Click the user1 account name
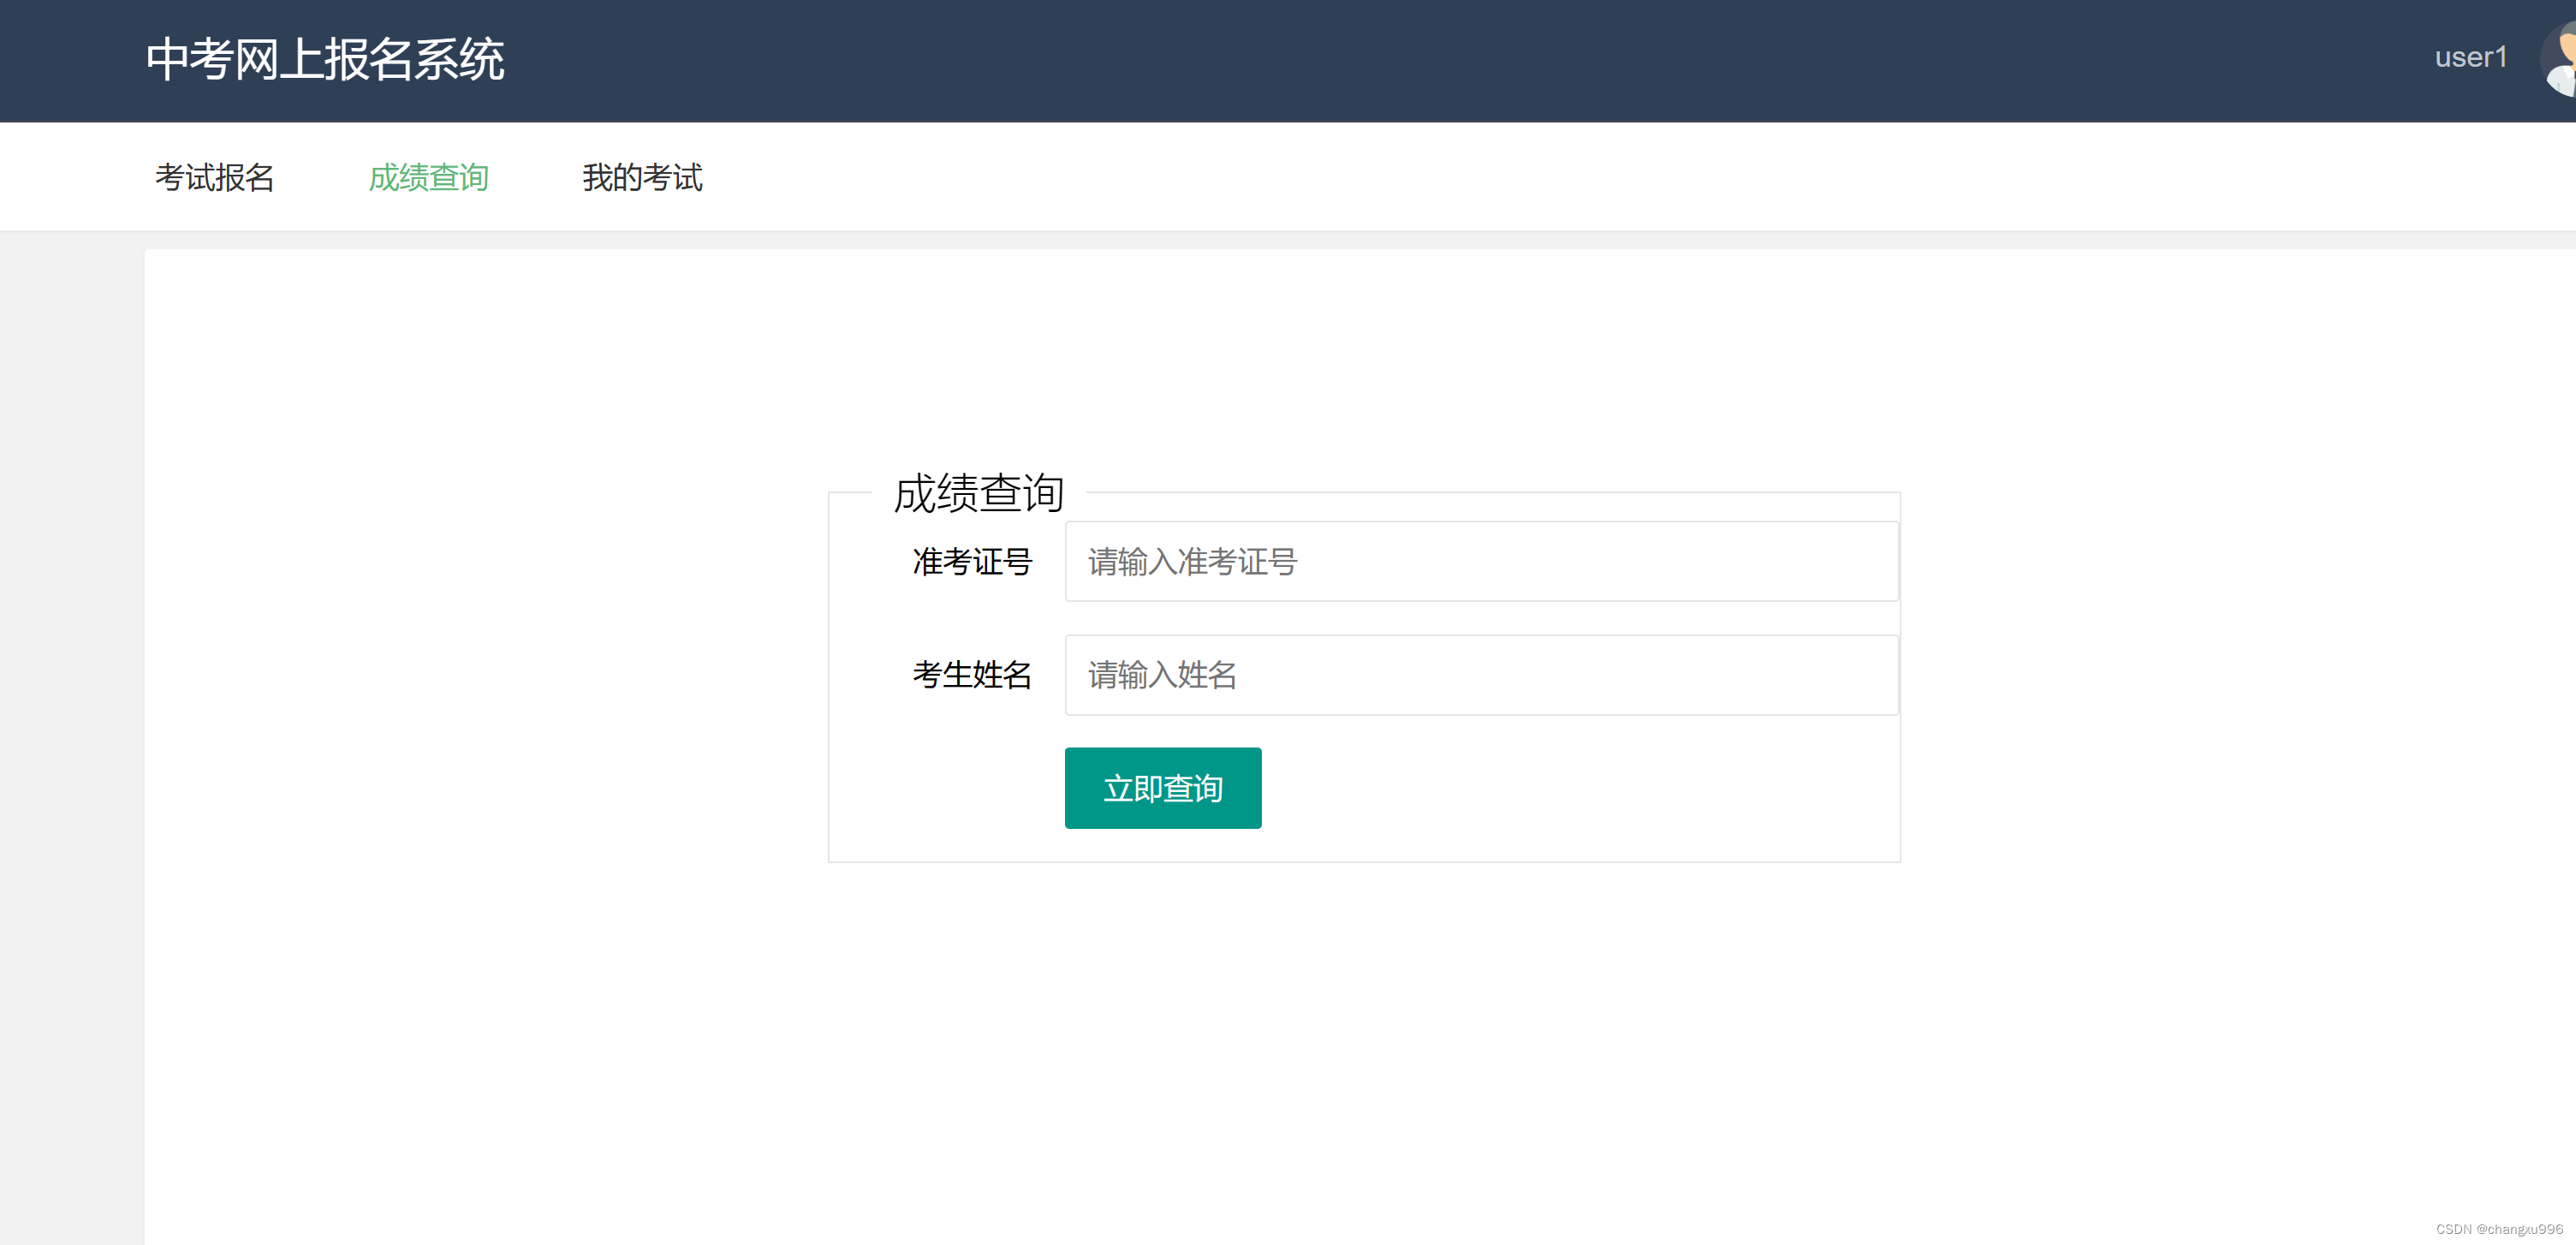This screenshot has height=1245, width=2576. (2470, 57)
